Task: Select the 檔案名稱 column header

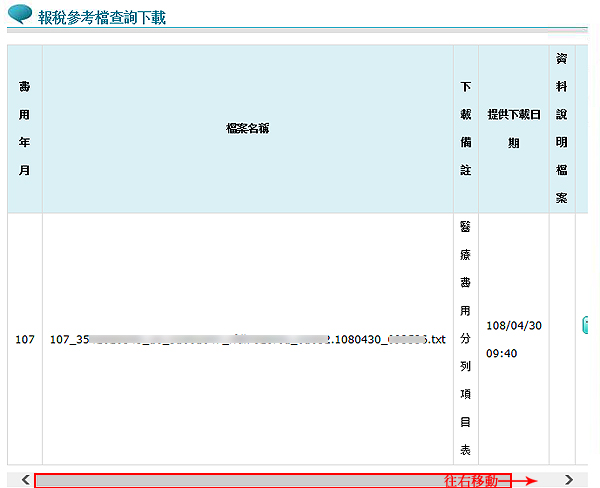Action: 247,128
